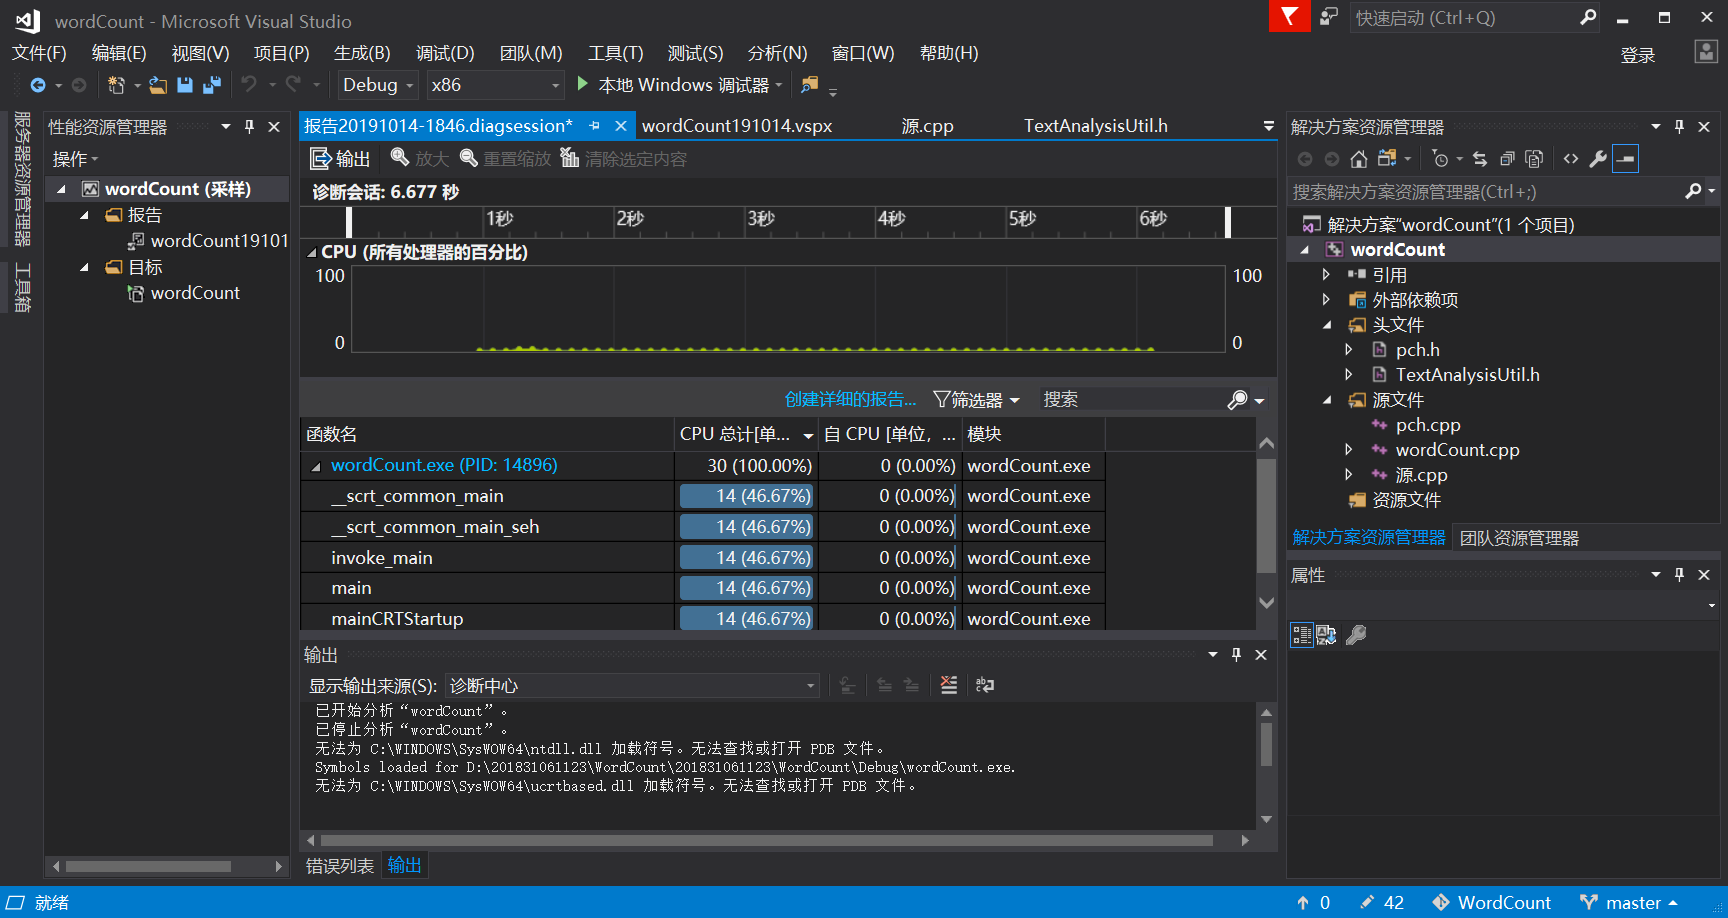Image resolution: width=1728 pixels, height=918 pixels.
Task: Click the notification flag icon in title bar
Action: click(x=1289, y=17)
